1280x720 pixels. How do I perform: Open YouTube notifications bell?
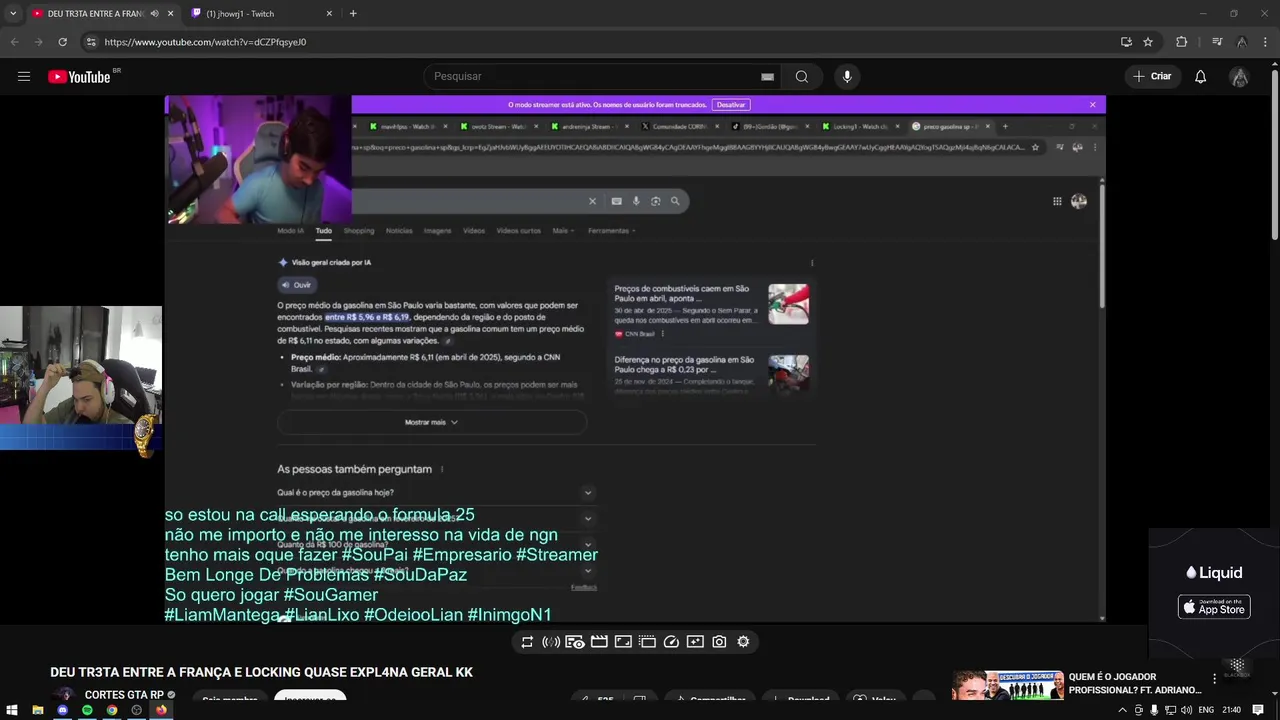click(x=1201, y=76)
